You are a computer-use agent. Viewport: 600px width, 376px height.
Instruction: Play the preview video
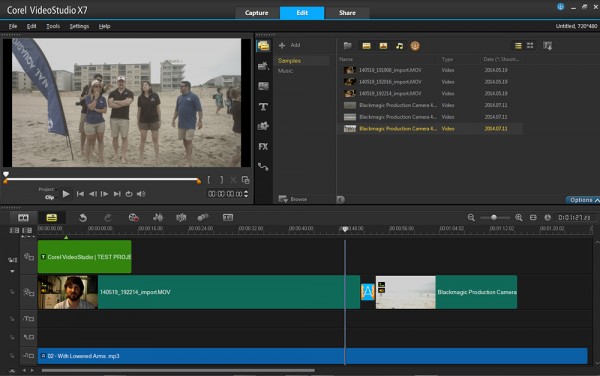(66, 194)
